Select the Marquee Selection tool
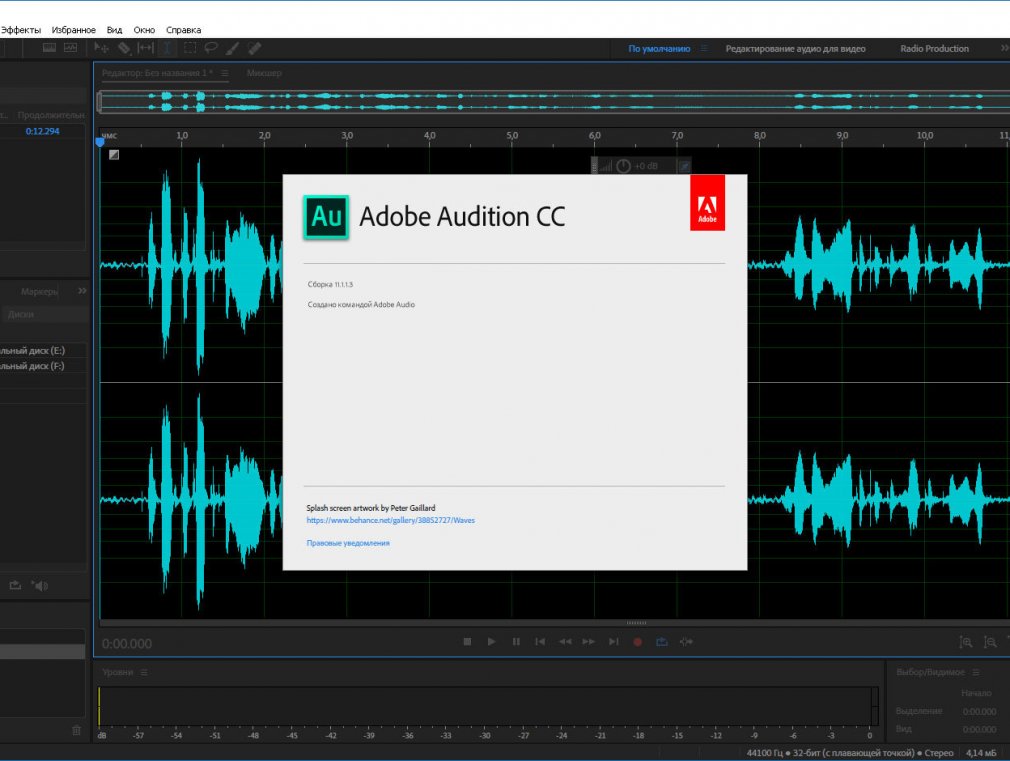 coord(189,48)
